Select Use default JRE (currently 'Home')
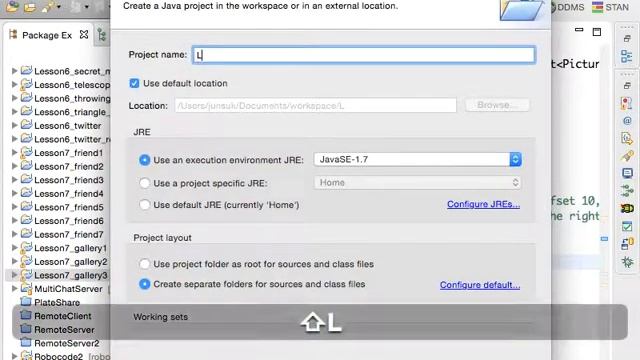Image resolution: width=640 pixels, height=360 pixels. pyautogui.click(x=144, y=204)
